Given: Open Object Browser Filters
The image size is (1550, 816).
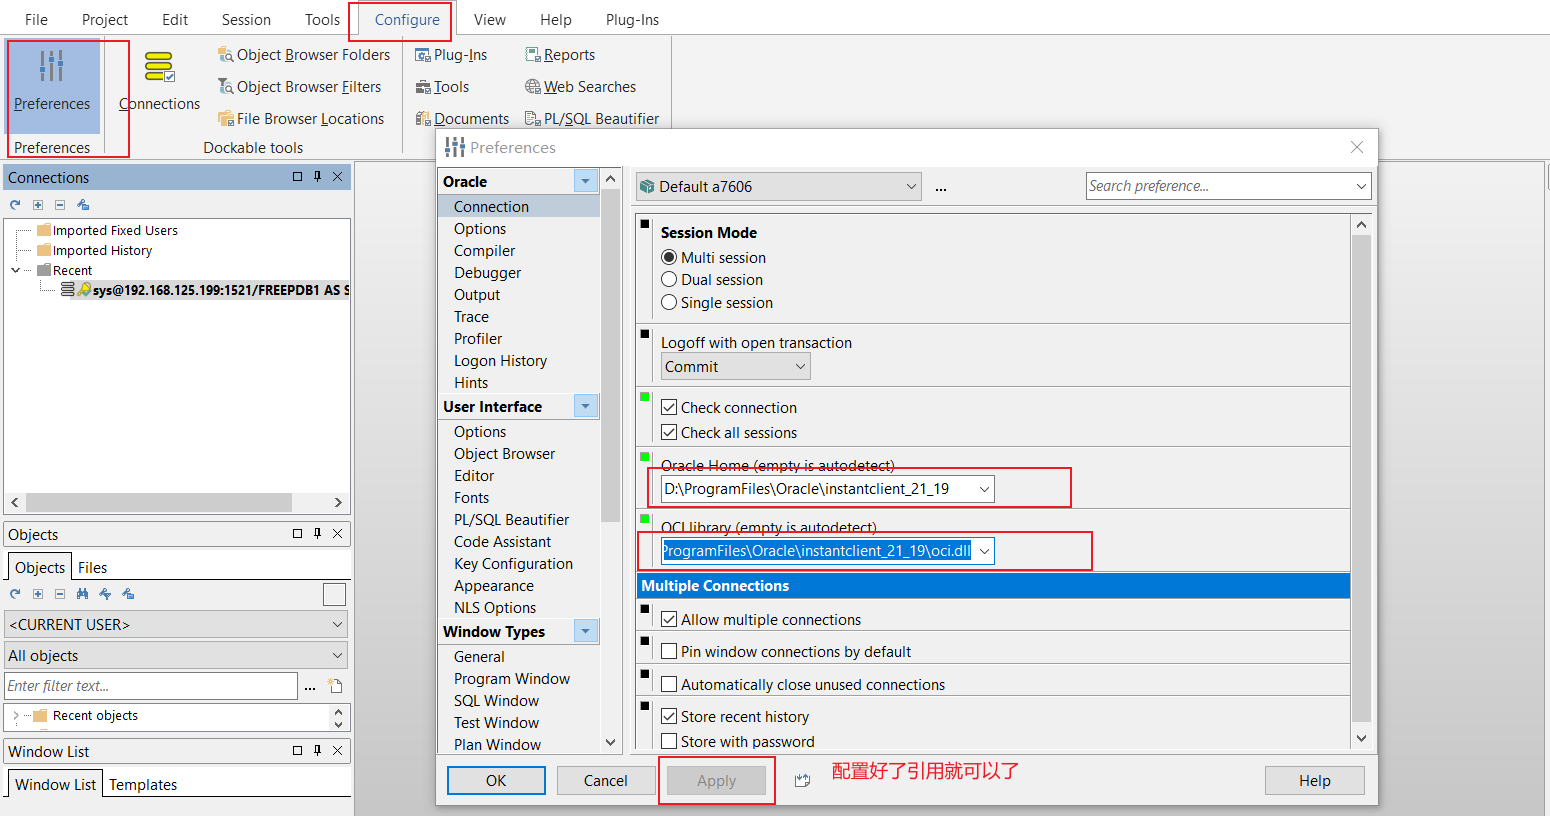Looking at the screenshot, I should (x=300, y=87).
